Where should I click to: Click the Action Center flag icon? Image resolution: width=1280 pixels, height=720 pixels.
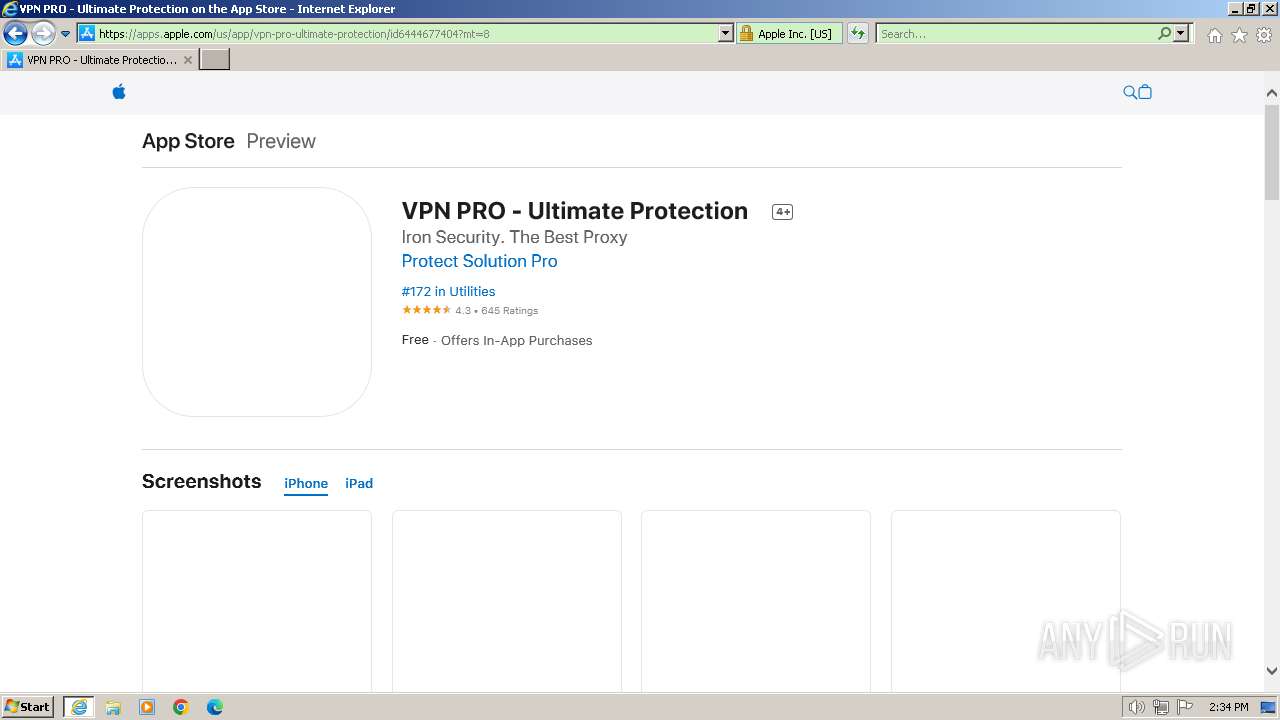(1185, 707)
